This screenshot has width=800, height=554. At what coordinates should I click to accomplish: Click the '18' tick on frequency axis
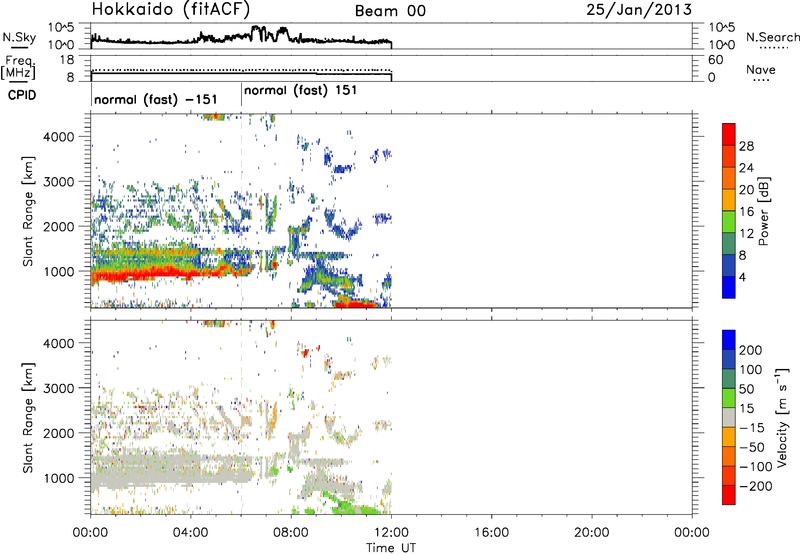pos(67,60)
